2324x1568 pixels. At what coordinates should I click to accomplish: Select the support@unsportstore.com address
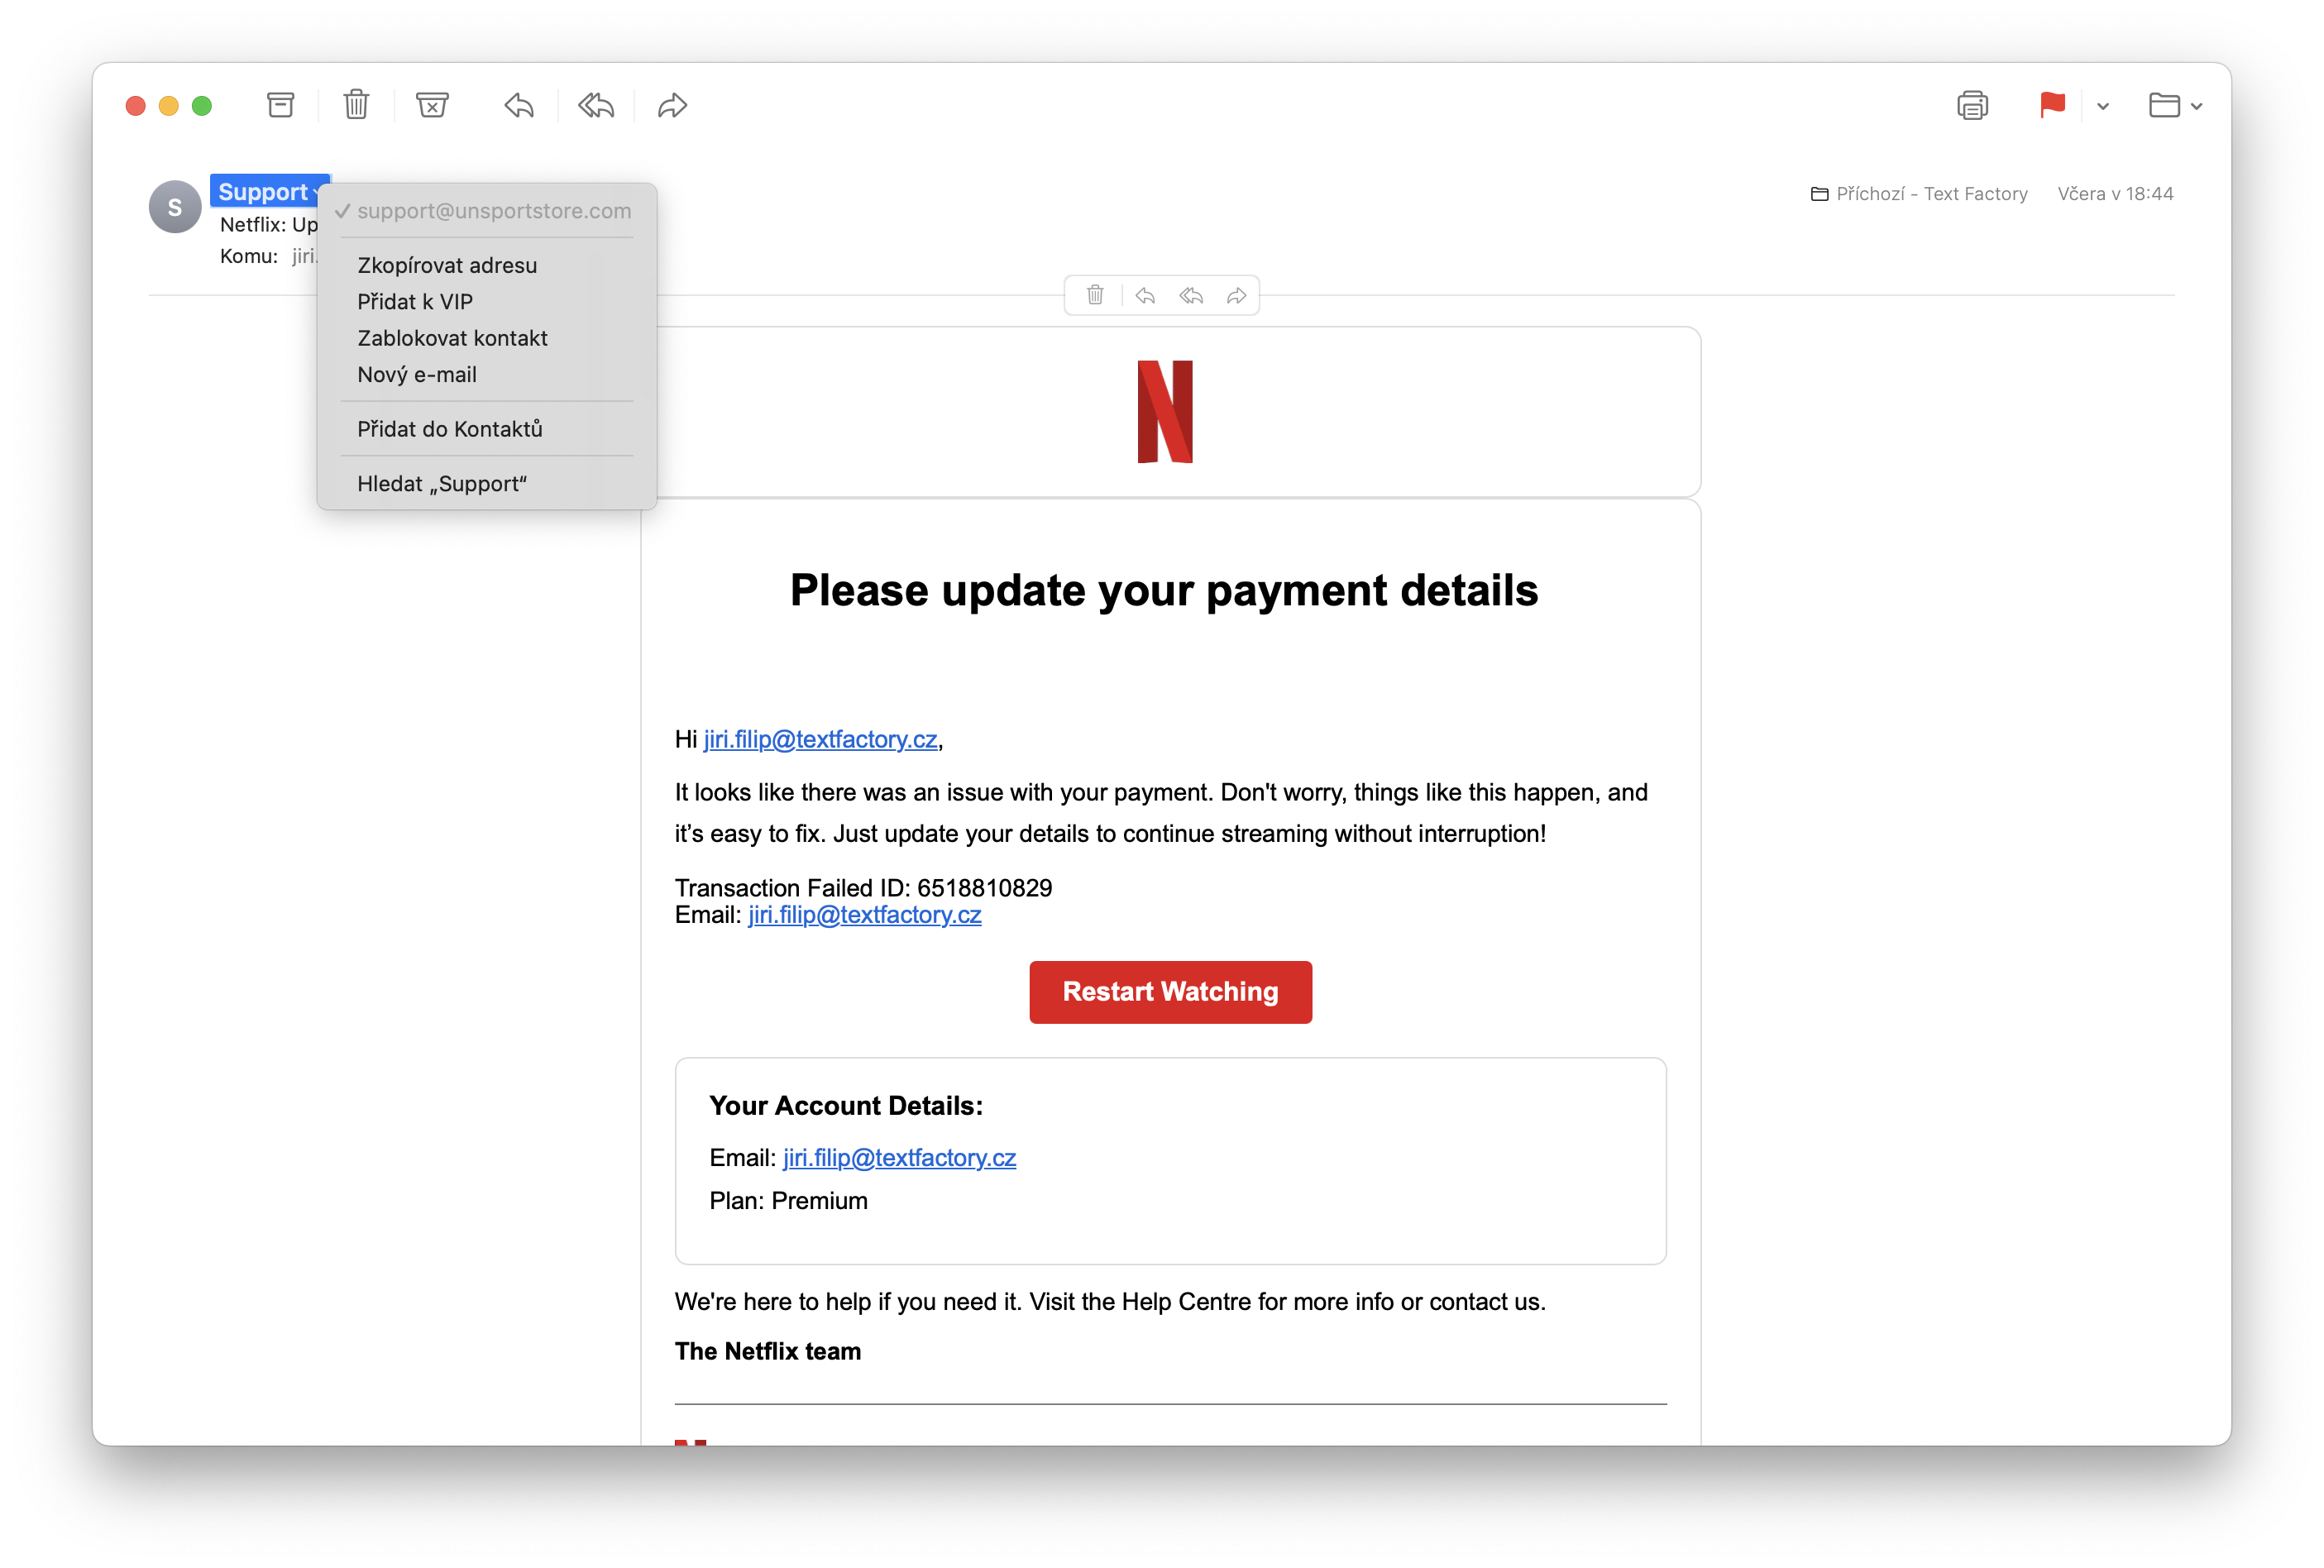click(x=494, y=211)
